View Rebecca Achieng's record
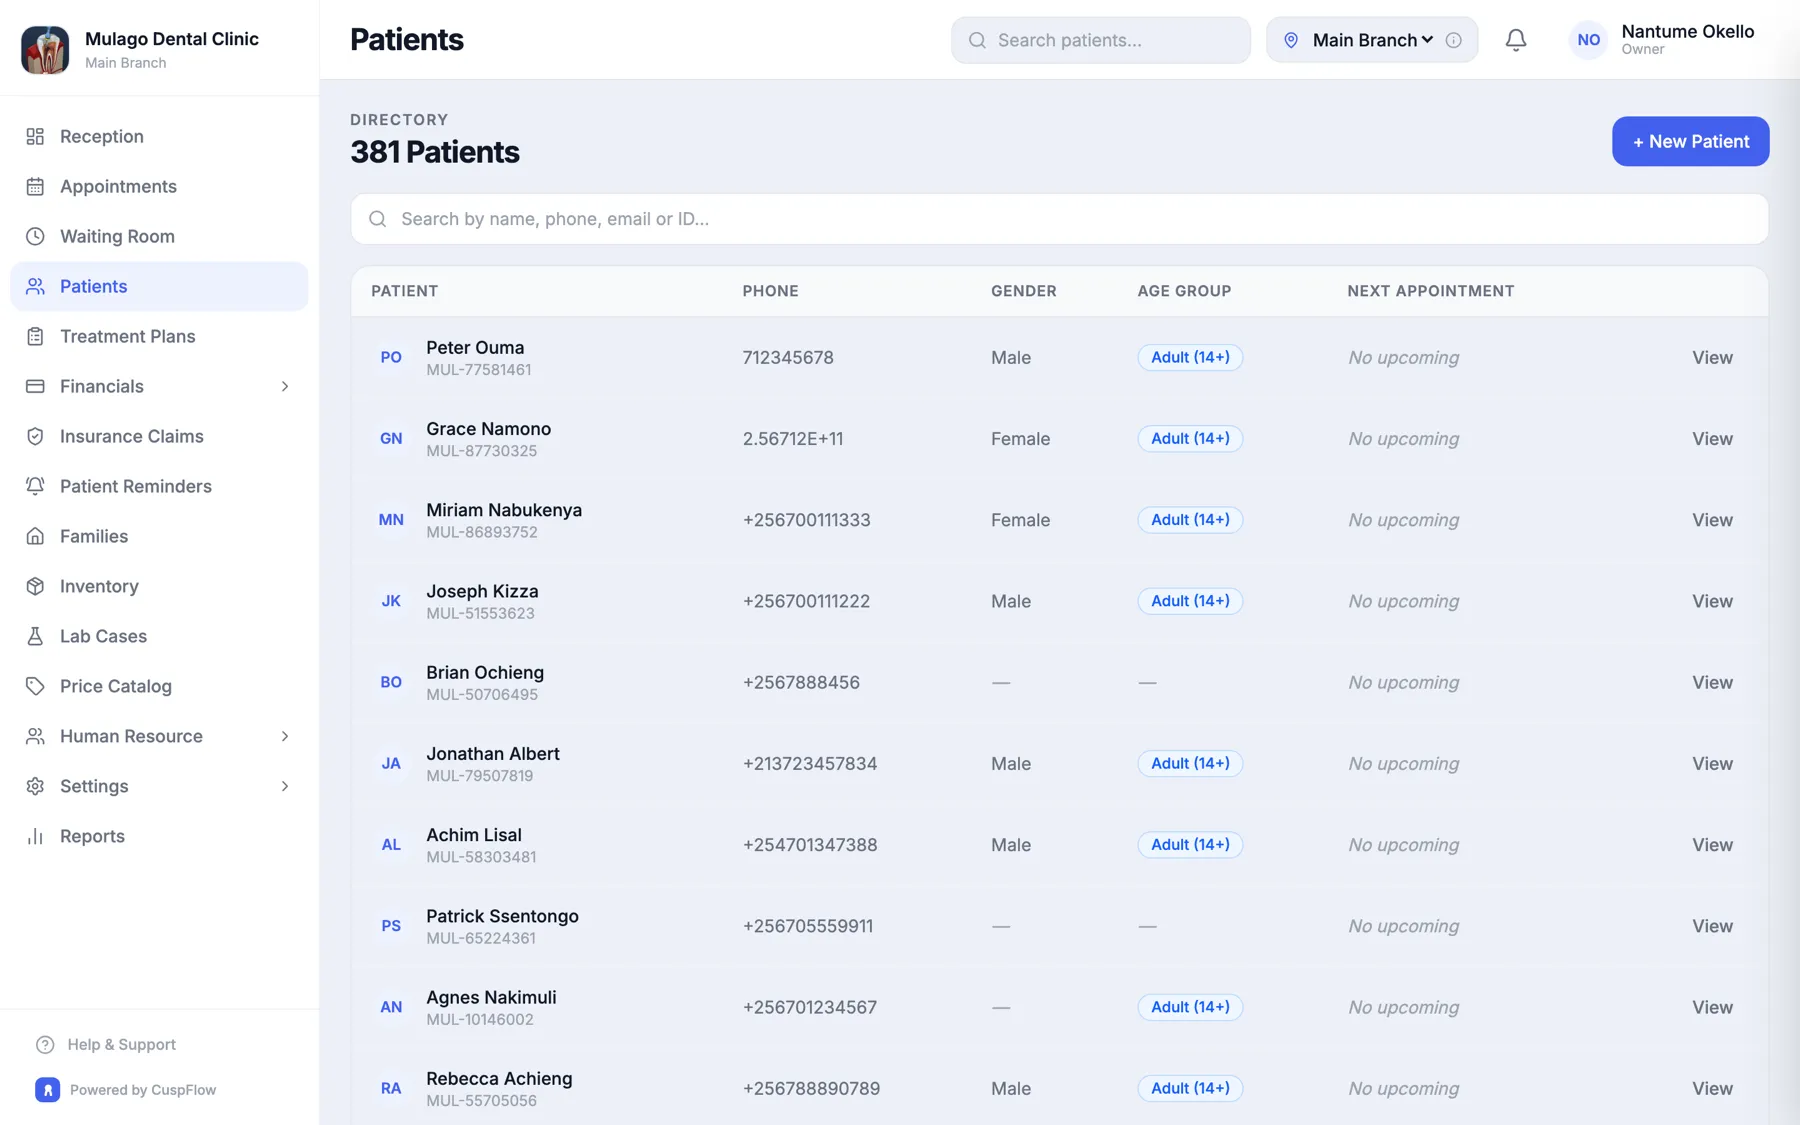This screenshot has height=1125, width=1800. [1712, 1088]
